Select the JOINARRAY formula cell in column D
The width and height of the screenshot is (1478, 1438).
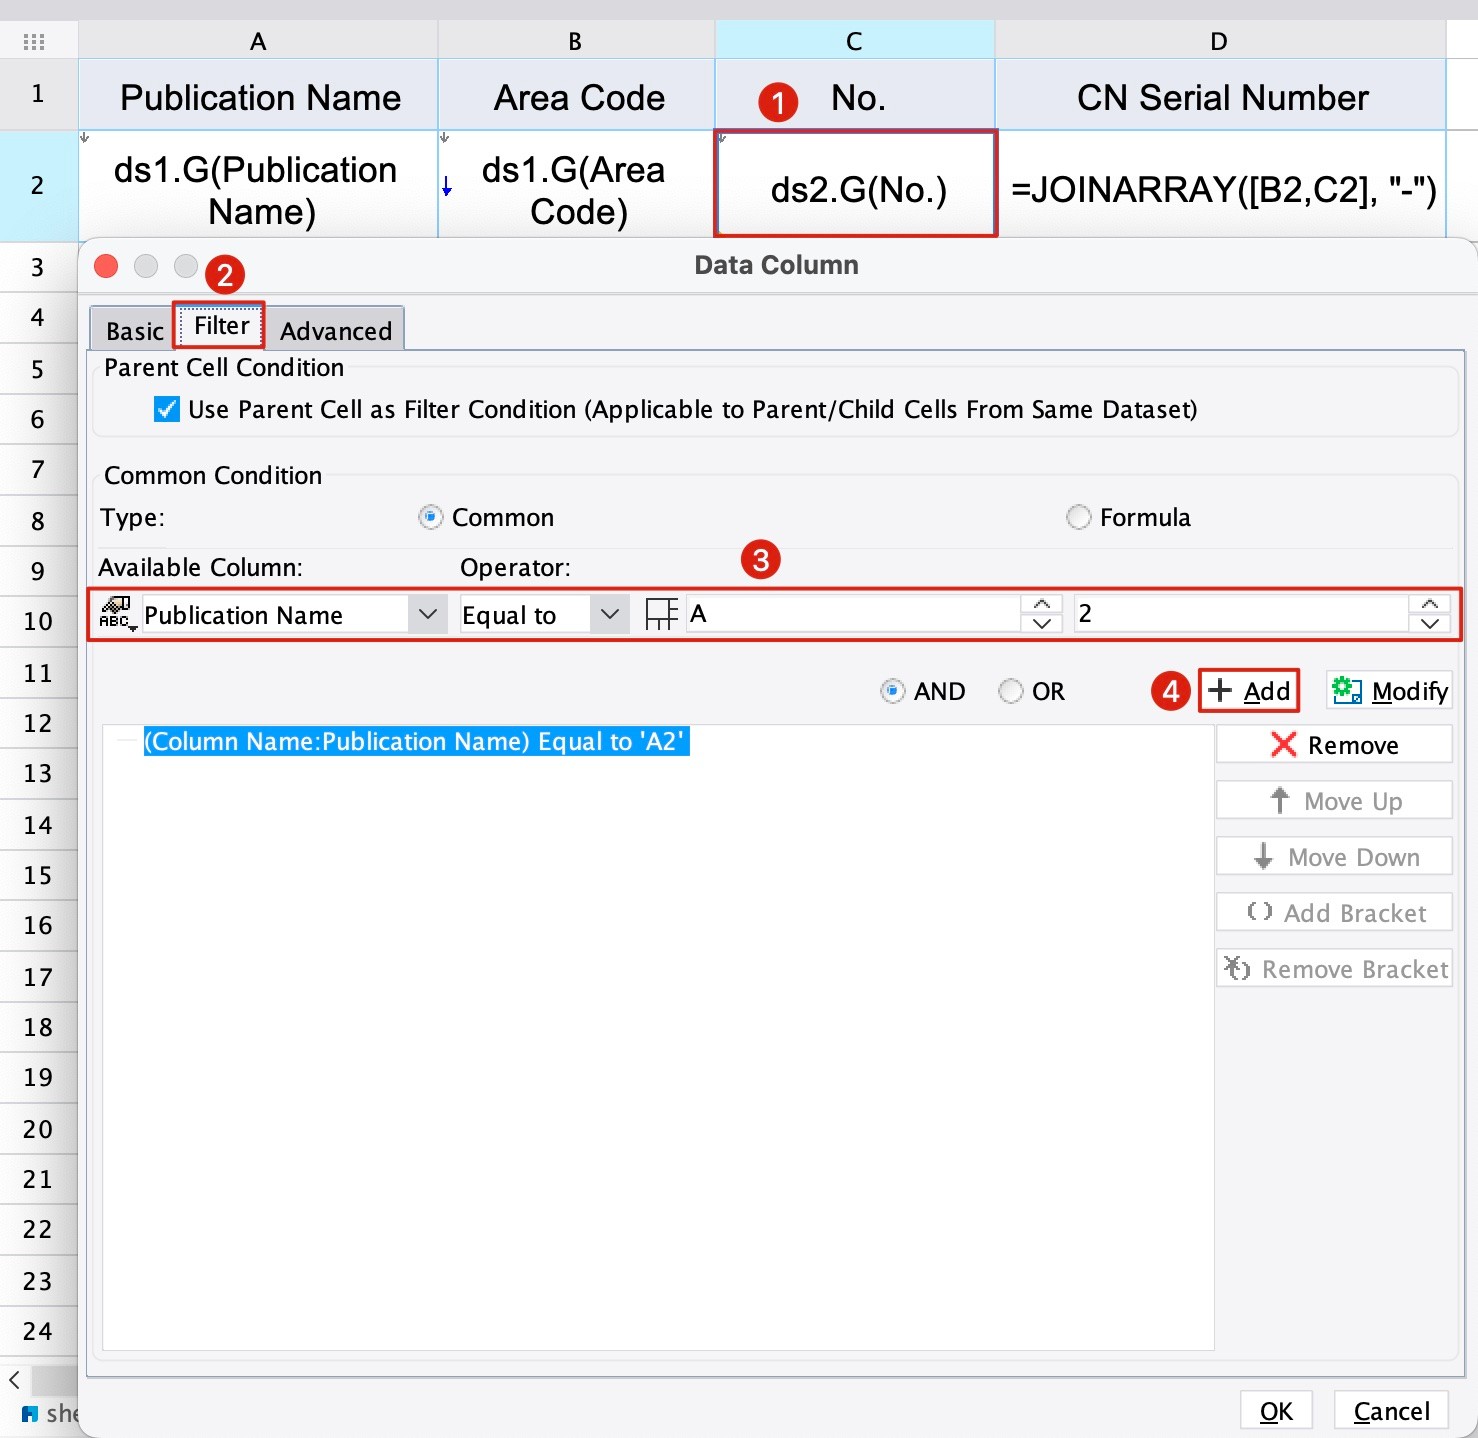(1222, 185)
